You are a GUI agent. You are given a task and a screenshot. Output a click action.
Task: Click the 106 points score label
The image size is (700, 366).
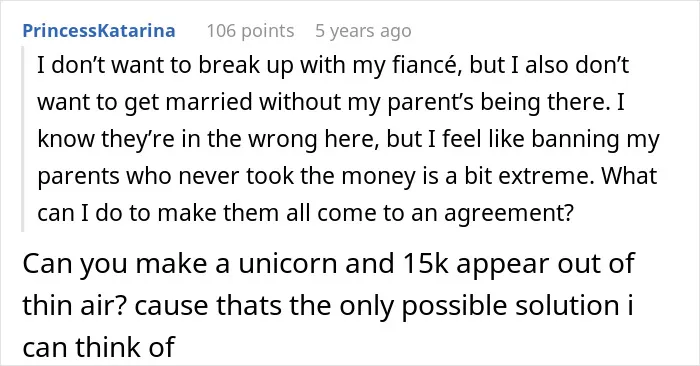coord(250,31)
